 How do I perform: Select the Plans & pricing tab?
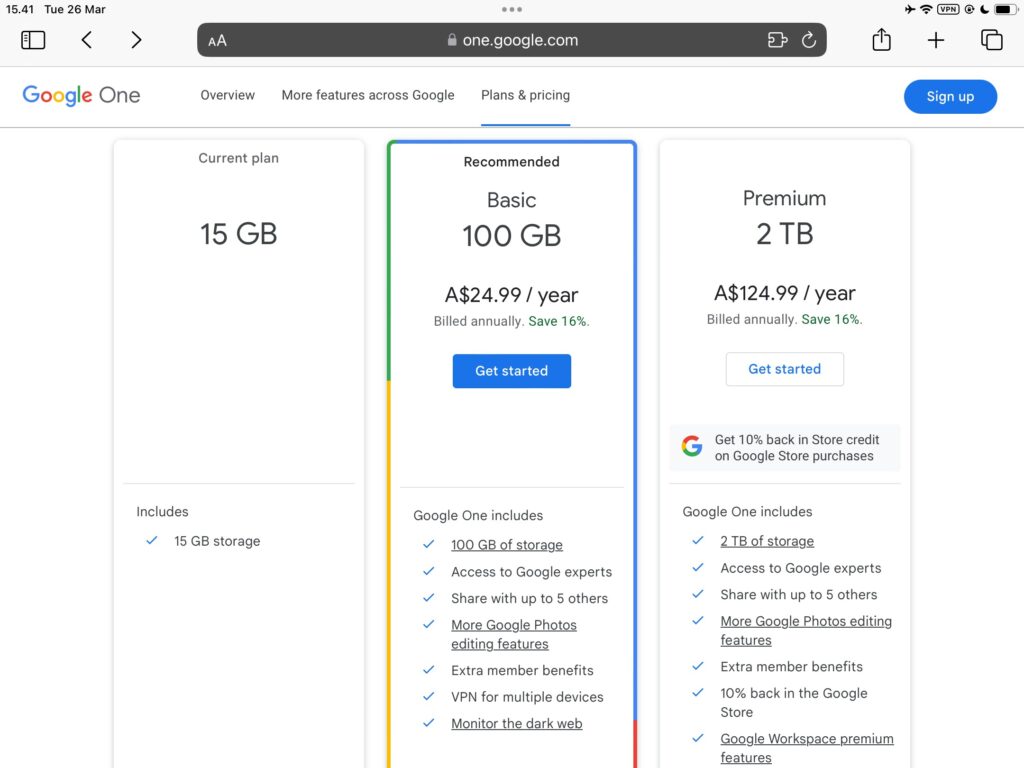[526, 95]
